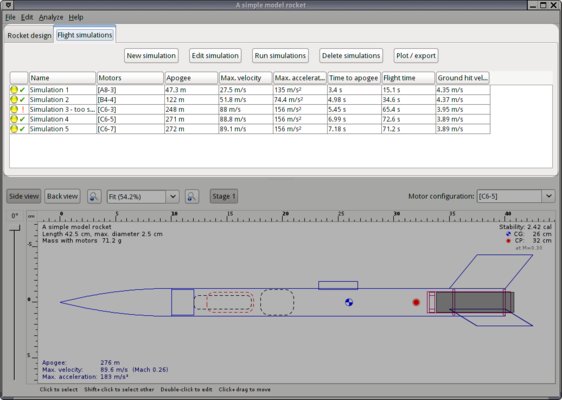Click the zoom in magnifier icon
The image size is (562, 400).
tap(192, 196)
